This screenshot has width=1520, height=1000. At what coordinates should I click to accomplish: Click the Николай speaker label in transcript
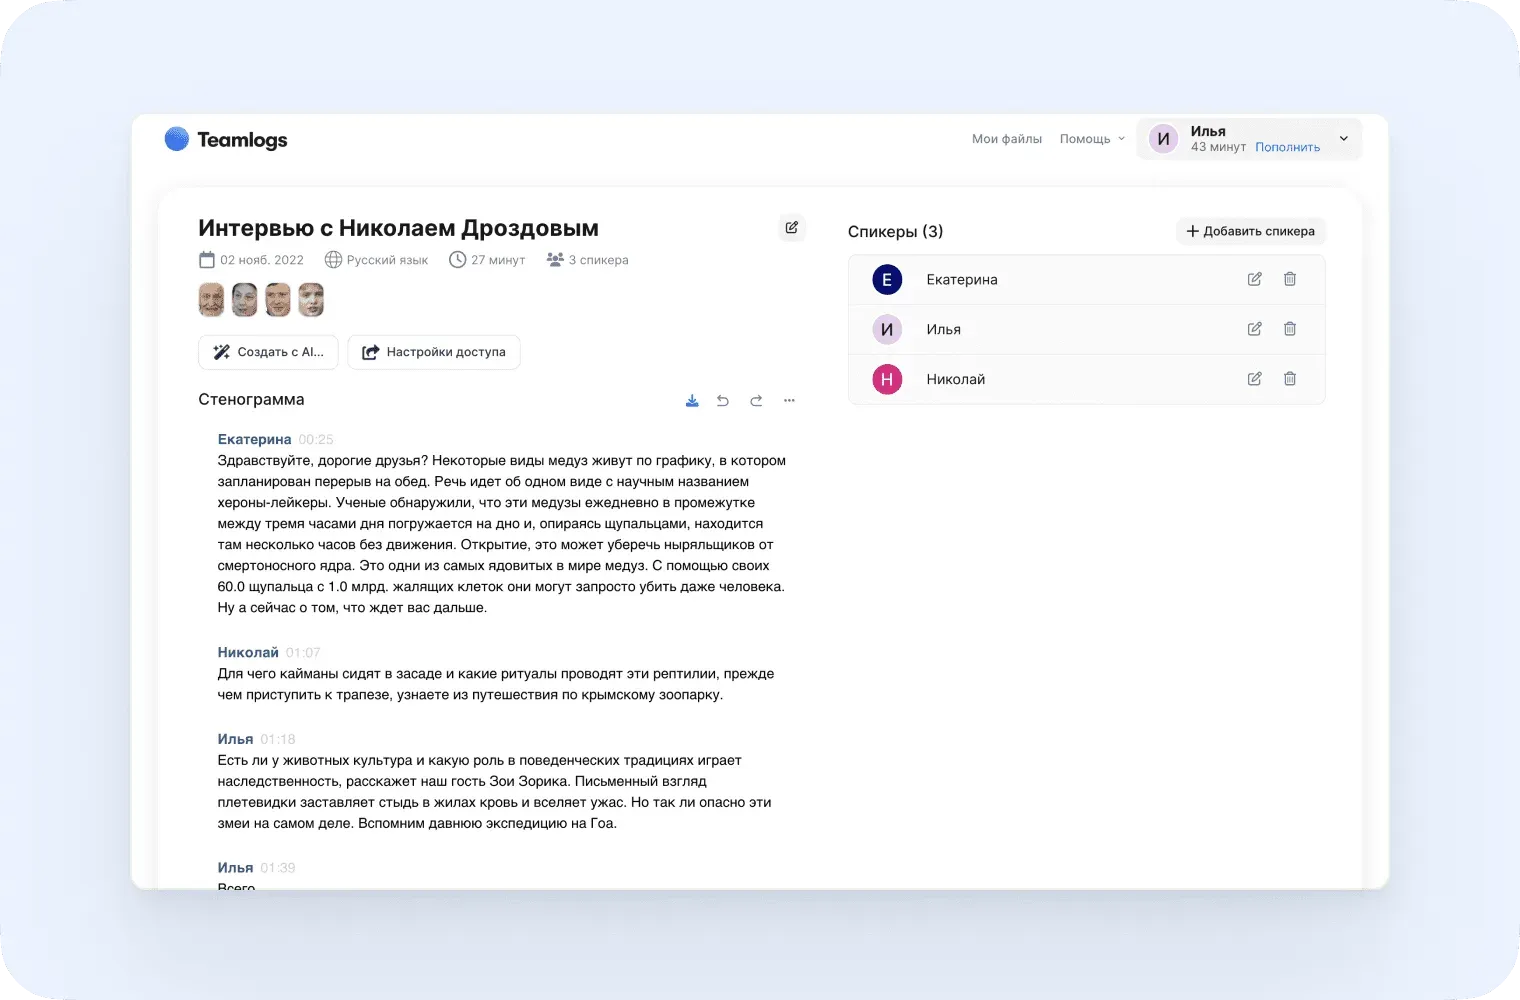click(248, 652)
